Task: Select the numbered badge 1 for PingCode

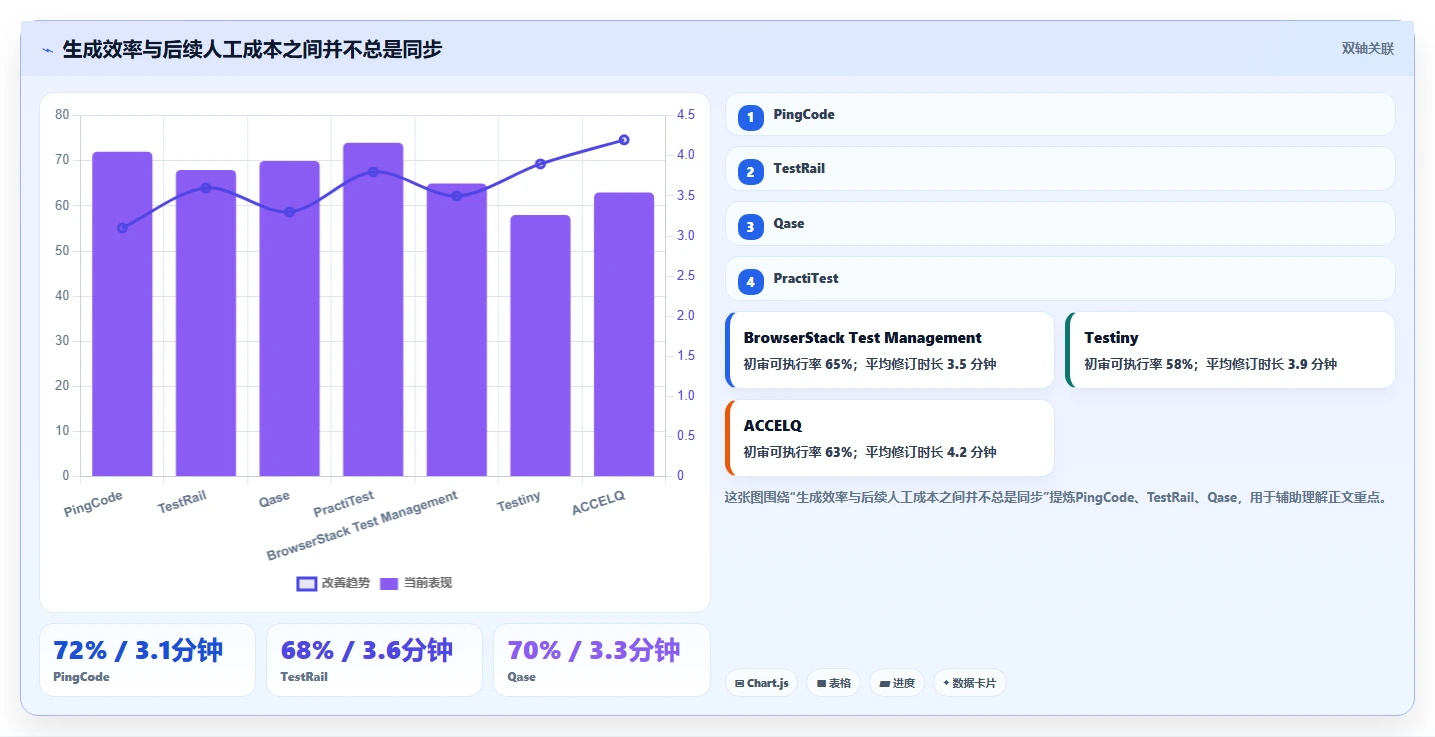Action: 750,117
